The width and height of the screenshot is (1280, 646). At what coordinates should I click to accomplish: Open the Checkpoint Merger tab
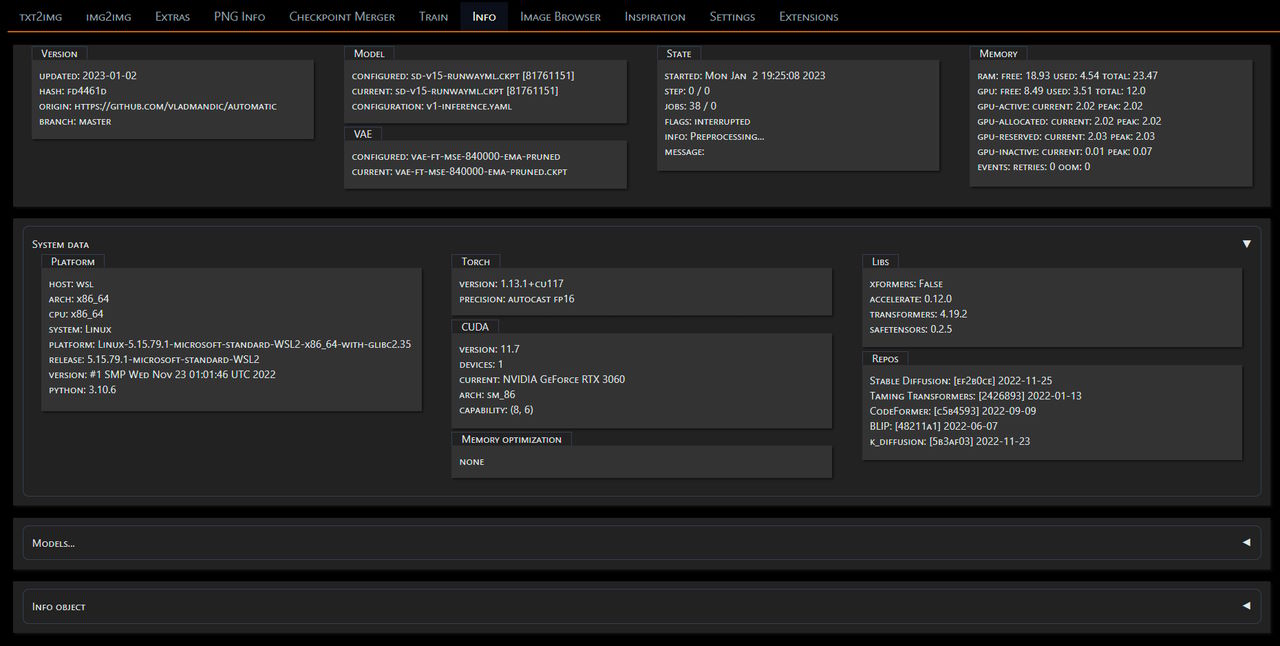click(x=342, y=16)
